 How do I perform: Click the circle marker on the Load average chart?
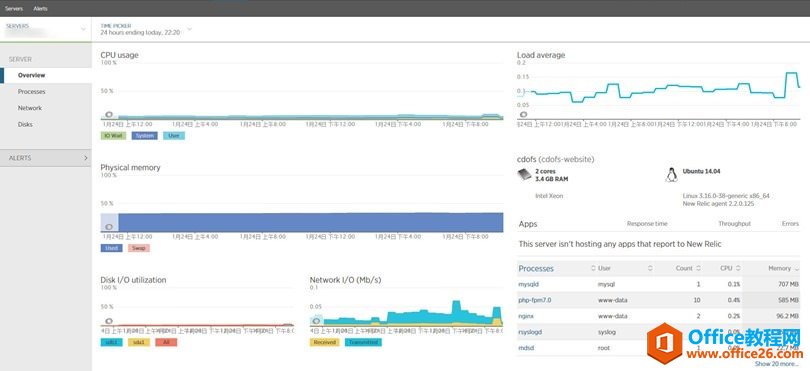523,114
